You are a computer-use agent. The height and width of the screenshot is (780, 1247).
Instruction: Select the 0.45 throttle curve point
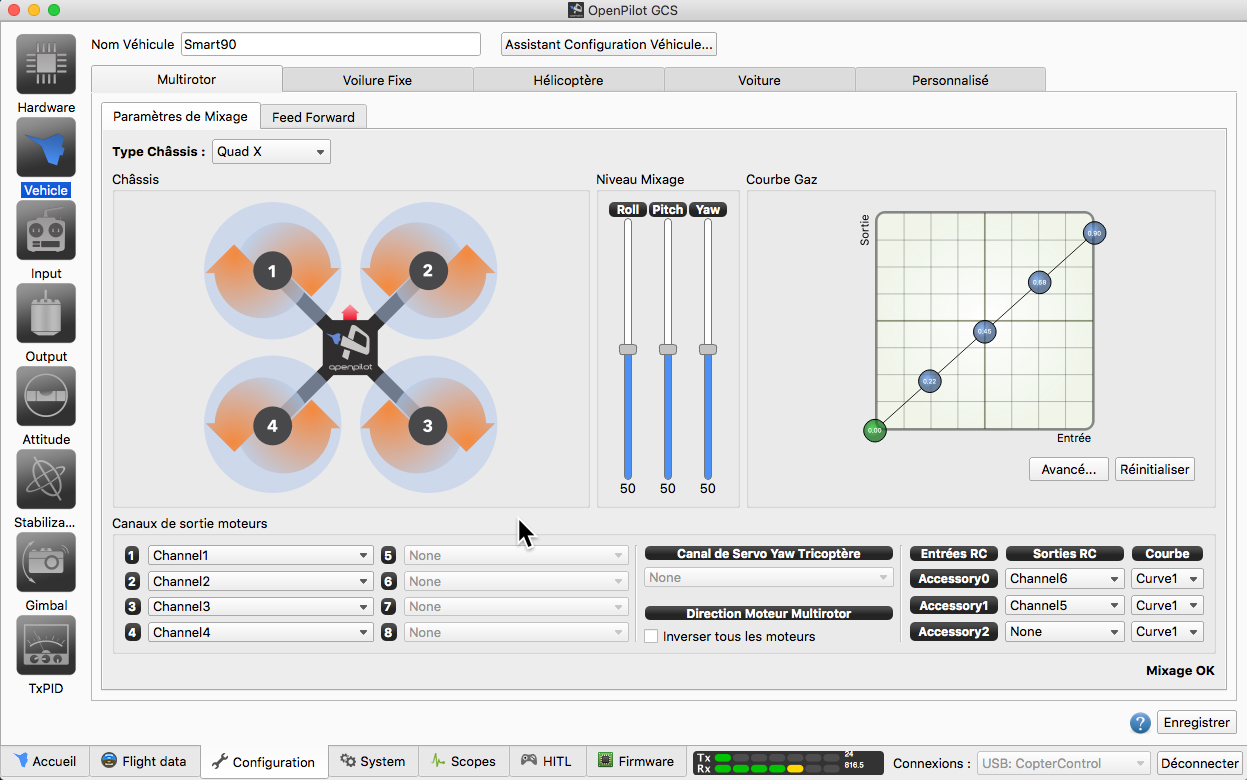[x=985, y=331]
